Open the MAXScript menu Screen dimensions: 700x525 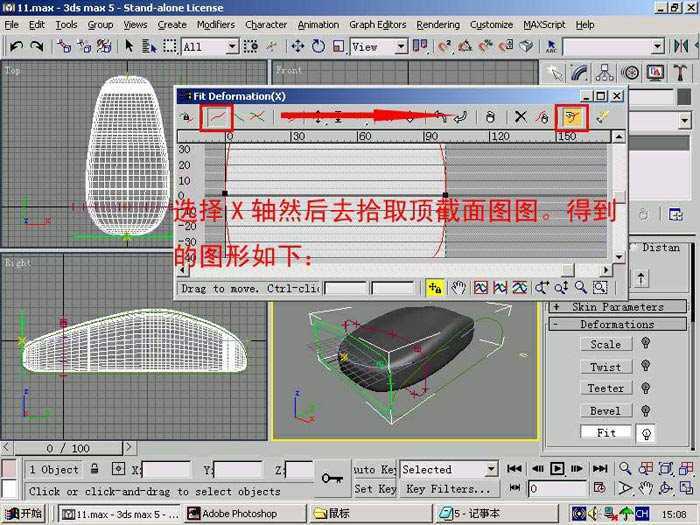(x=544, y=25)
